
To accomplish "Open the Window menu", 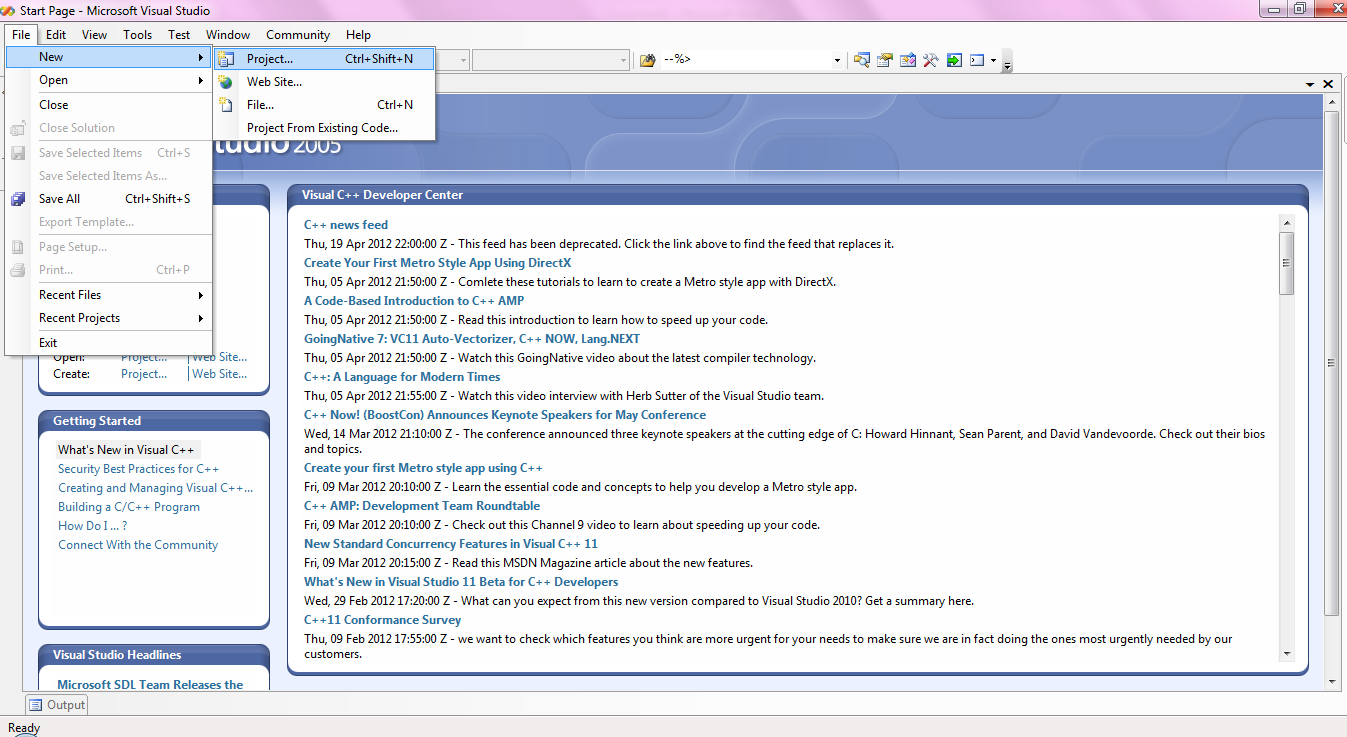I will tap(228, 34).
